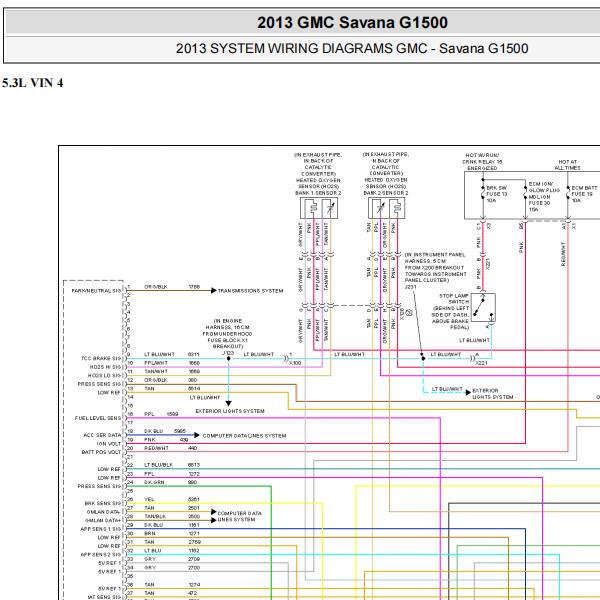The width and height of the screenshot is (600, 600).
Task: Click the stop lamp switch symbol
Action: [x=483, y=308]
